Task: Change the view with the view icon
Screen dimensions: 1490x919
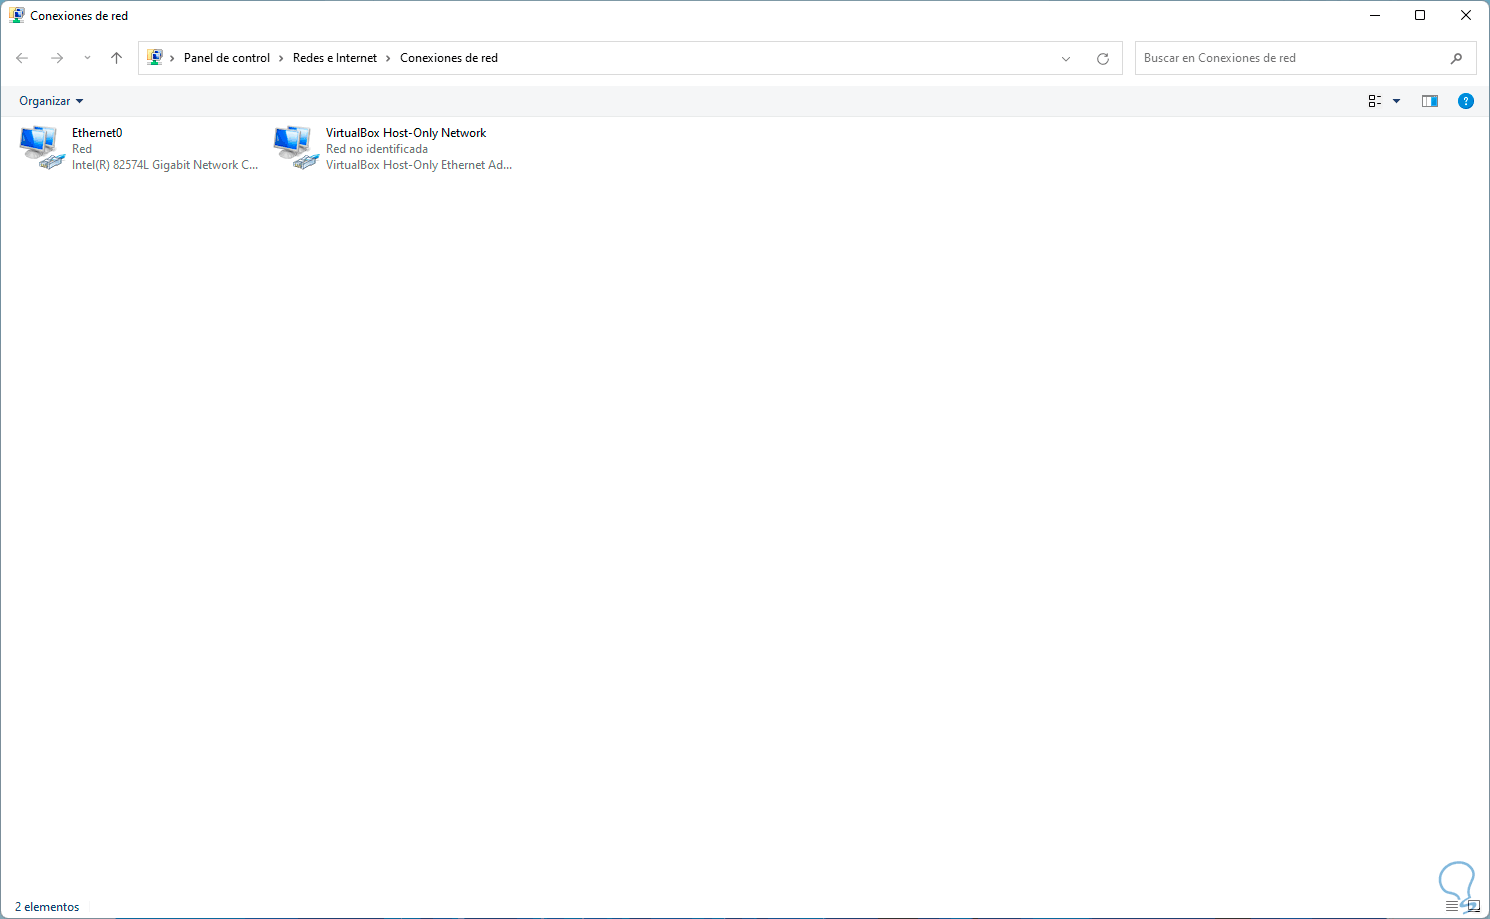Action: (x=1375, y=101)
